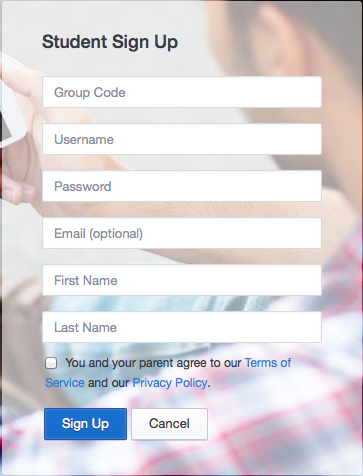
Task: Submit with the blue Sign Up button
Action: 85,424
